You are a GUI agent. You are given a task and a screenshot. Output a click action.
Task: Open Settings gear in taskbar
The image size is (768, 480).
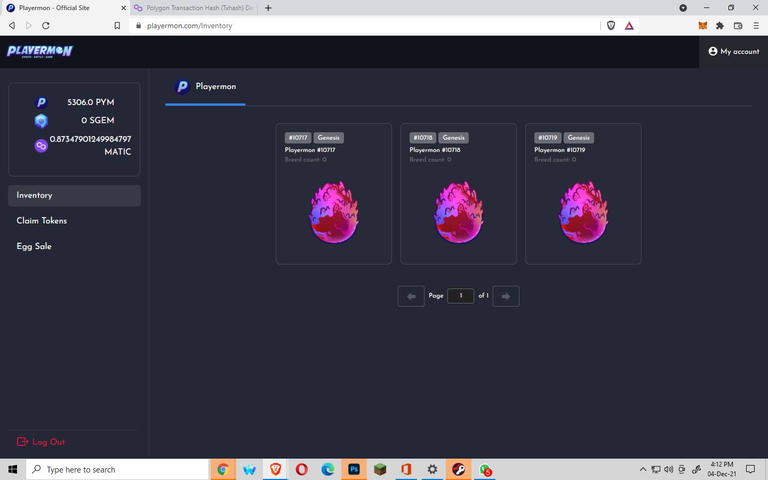pyautogui.click(x=432, y=470)
